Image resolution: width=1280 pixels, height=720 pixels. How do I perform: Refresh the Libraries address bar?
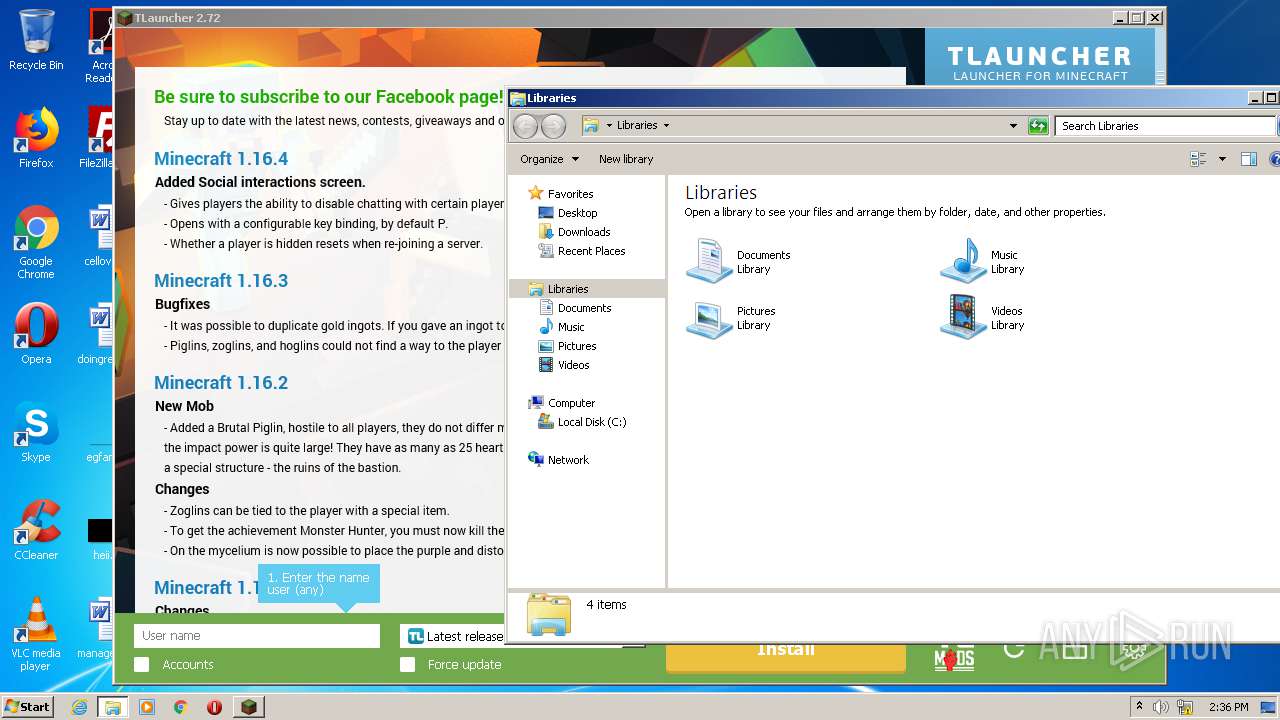click(1038, 126)
